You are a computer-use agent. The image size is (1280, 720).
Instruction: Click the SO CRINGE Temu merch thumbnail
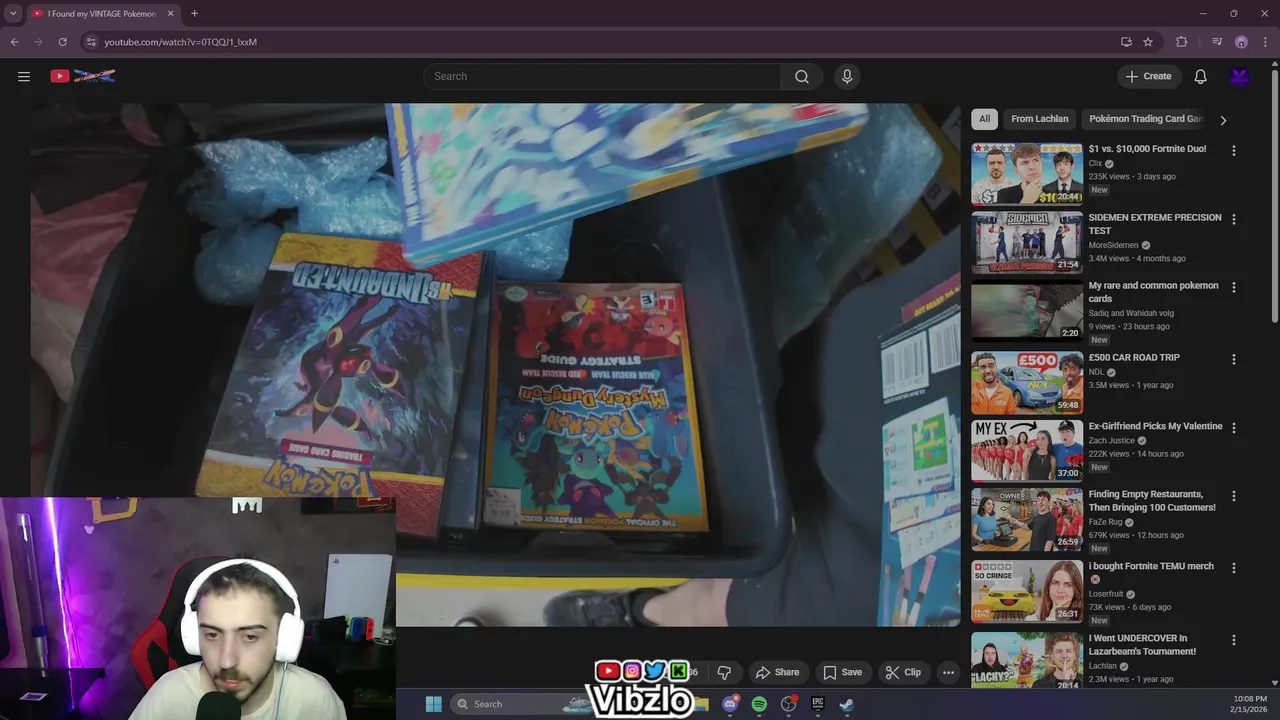point(1027,591)
